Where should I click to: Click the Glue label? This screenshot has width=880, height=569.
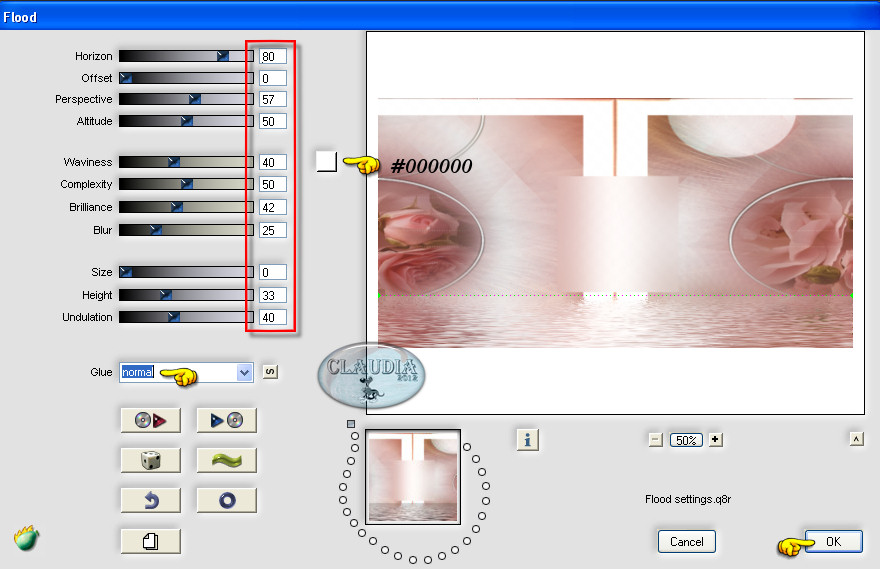[101, 372]
